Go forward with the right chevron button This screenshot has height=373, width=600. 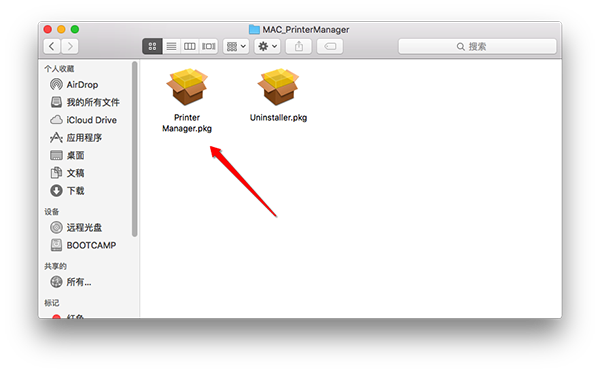pyautogui.click(x=70, y=46)
